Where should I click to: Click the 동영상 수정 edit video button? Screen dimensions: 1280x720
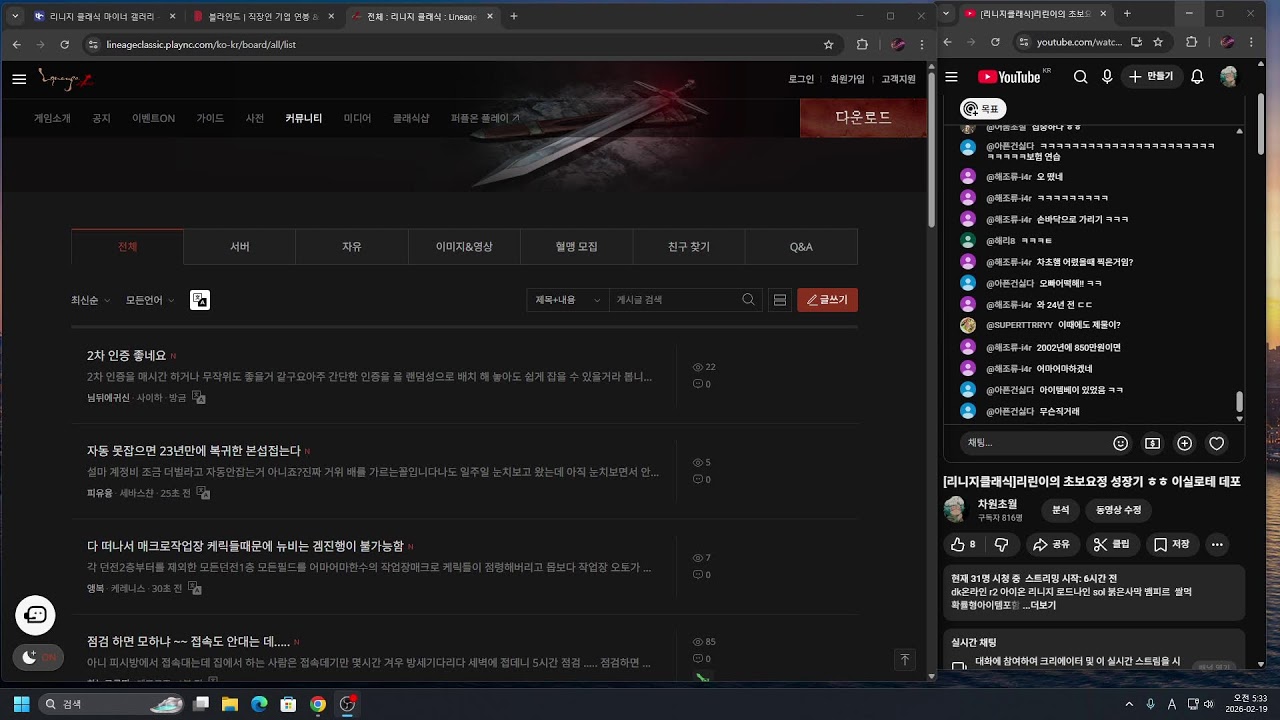click(1118, 510)
